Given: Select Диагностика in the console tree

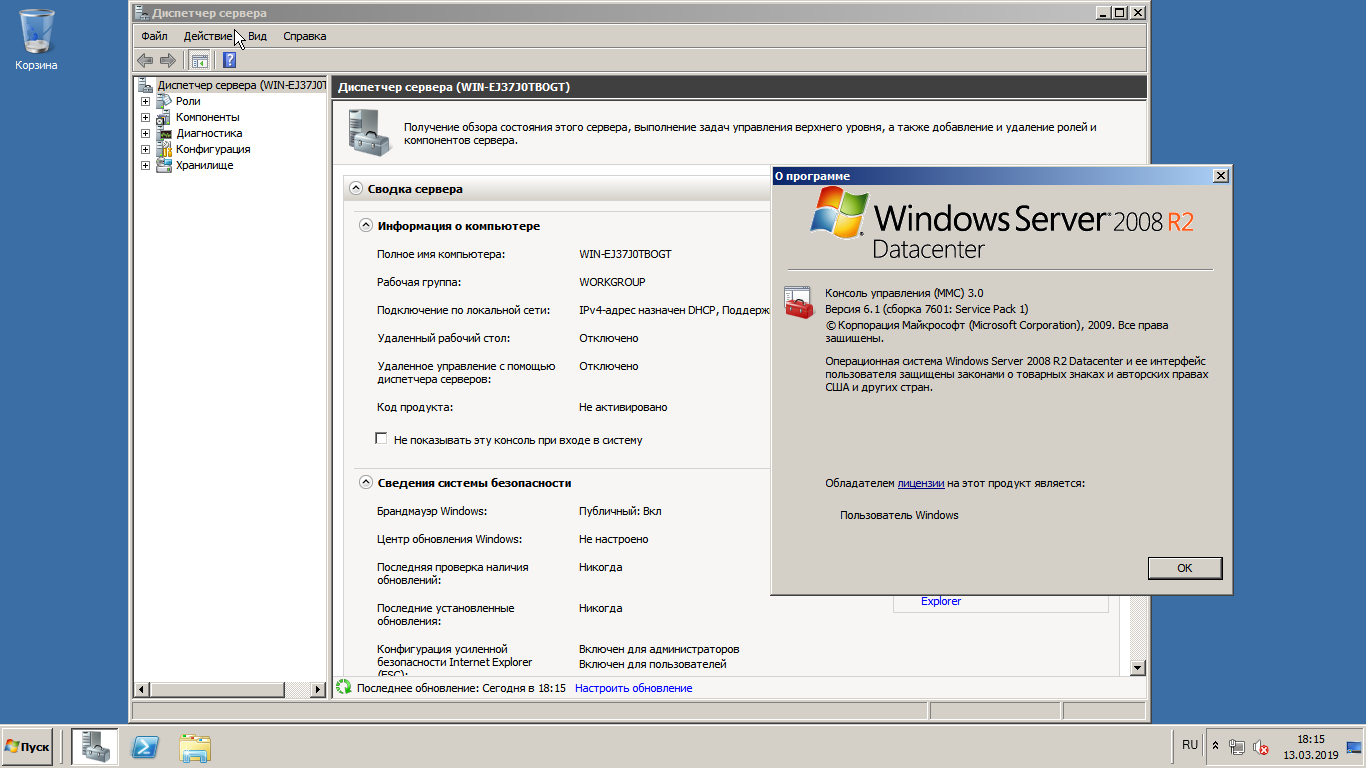Looking at the screenshot, I should [209, 133].
